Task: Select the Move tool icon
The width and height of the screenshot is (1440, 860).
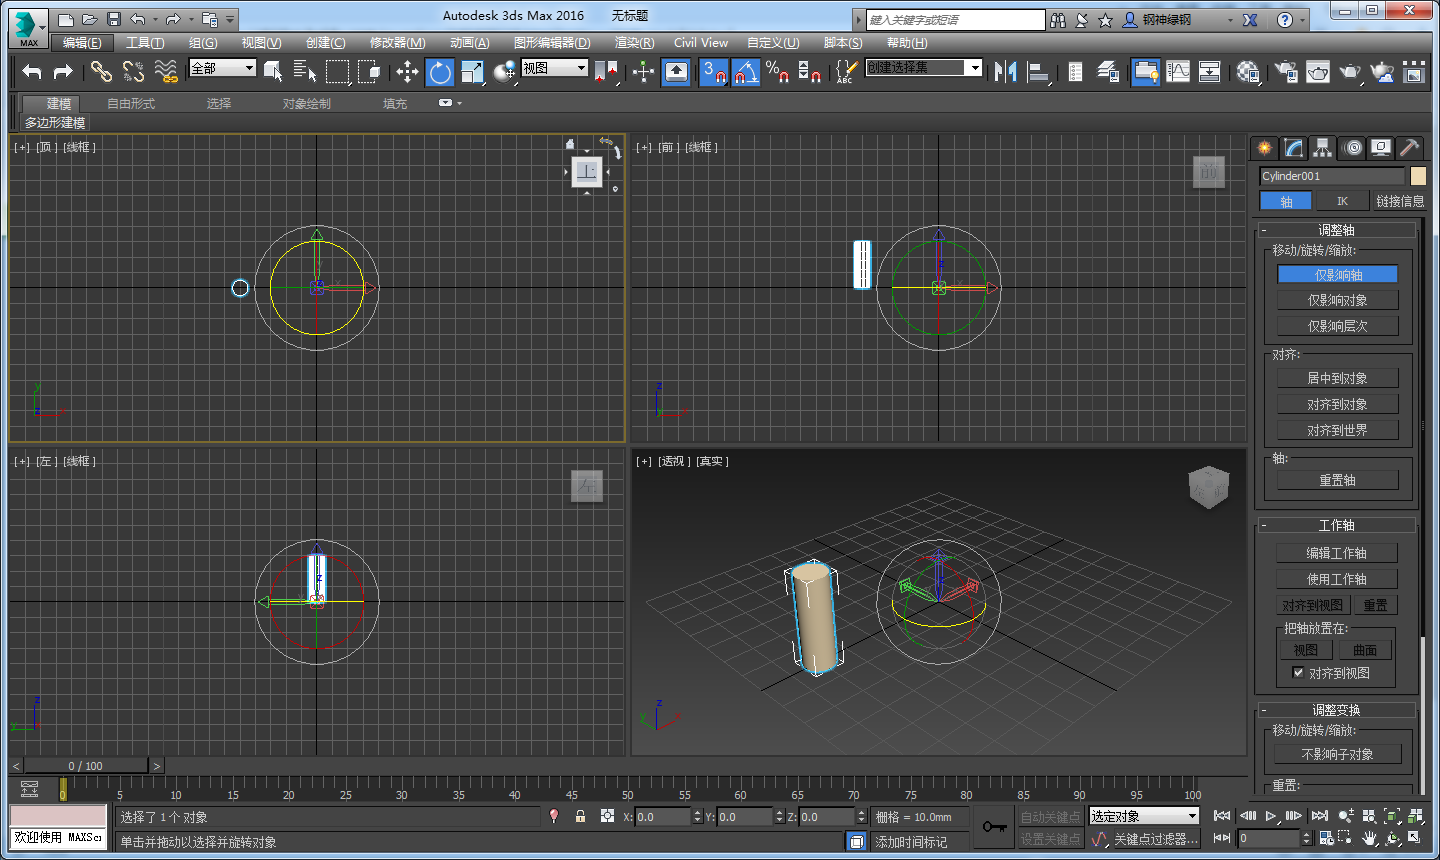Action: (x=407, y=71)
